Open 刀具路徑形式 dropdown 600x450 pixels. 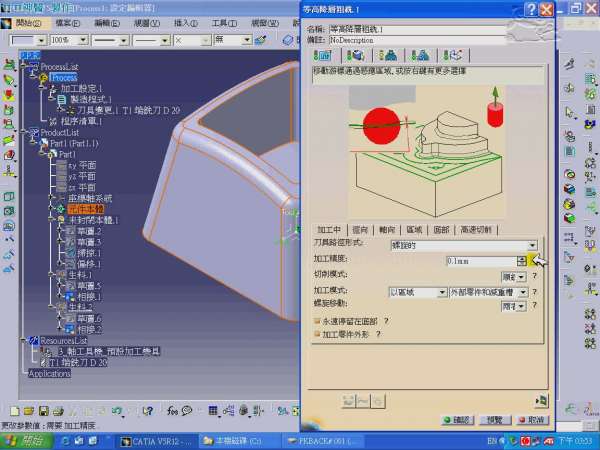tap(532, 244)
